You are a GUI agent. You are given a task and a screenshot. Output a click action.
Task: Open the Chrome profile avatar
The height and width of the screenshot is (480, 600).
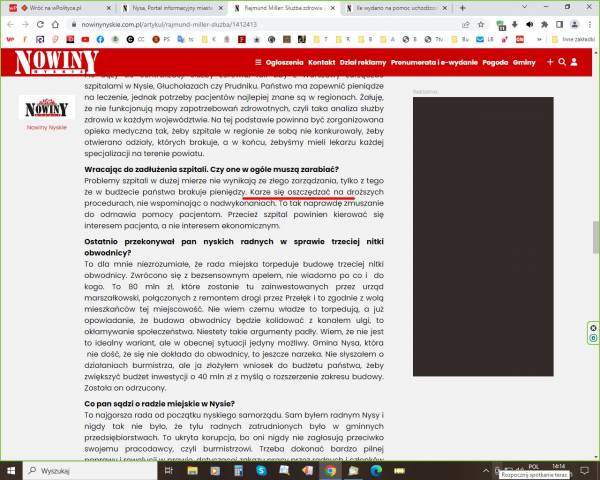click(574, 24)
